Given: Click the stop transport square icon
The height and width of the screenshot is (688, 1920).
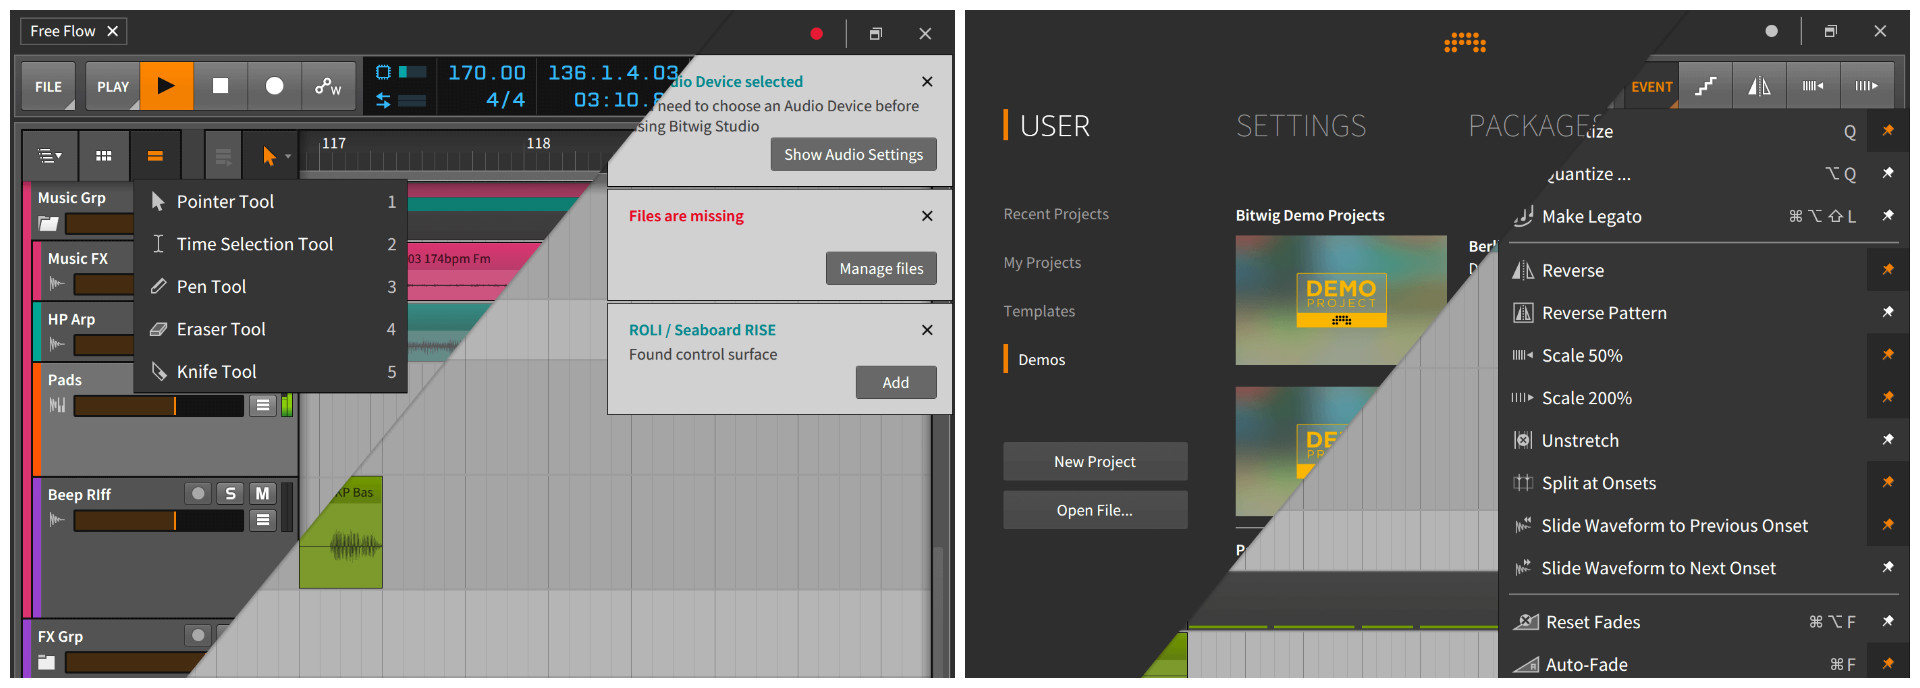Looking at the screenshot, I should point(220,86).
